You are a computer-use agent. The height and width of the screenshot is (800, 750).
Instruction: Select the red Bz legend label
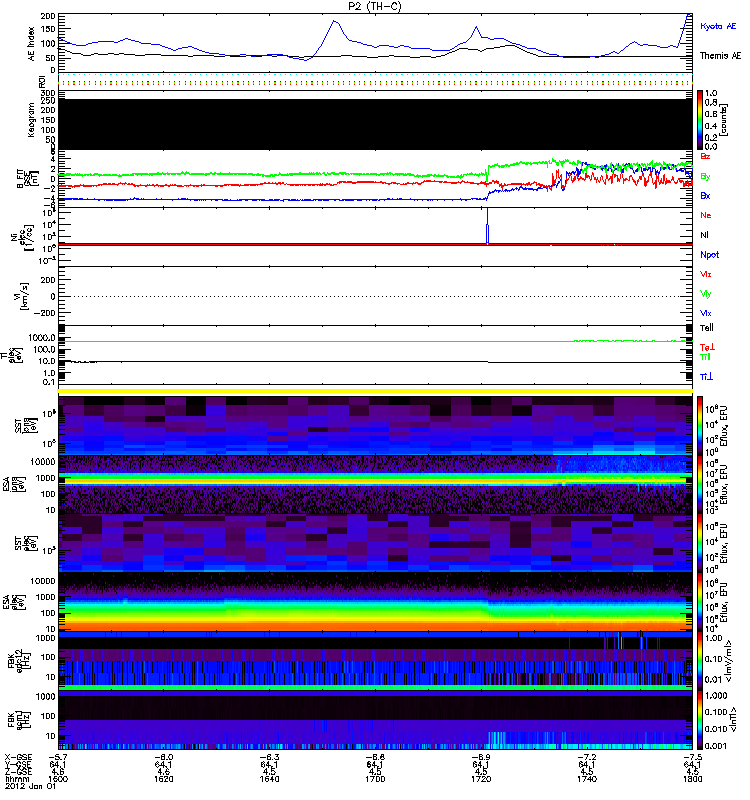(x=705, y=156)
